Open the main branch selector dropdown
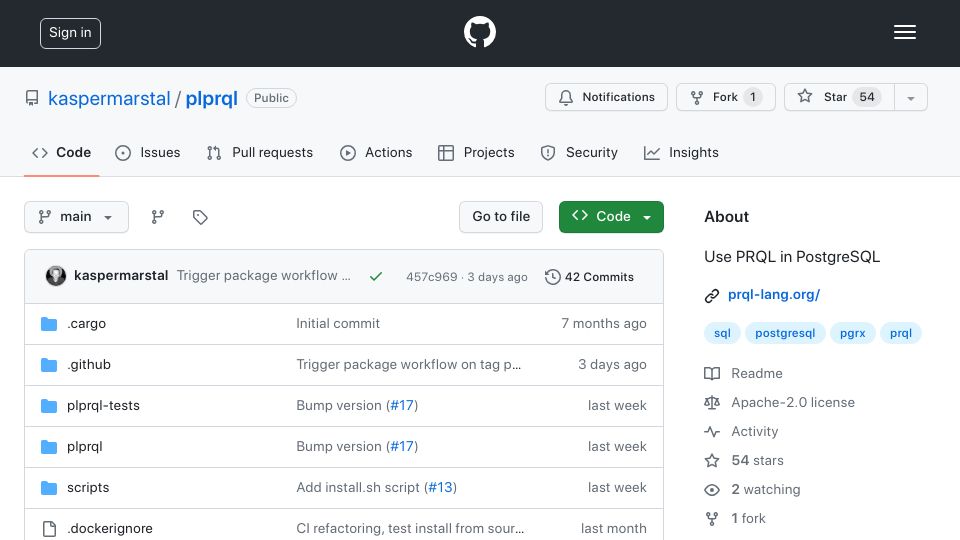Image resolution: width=960 pixels, height=540 pixels. pyautogui.click(x=77, y=217)
